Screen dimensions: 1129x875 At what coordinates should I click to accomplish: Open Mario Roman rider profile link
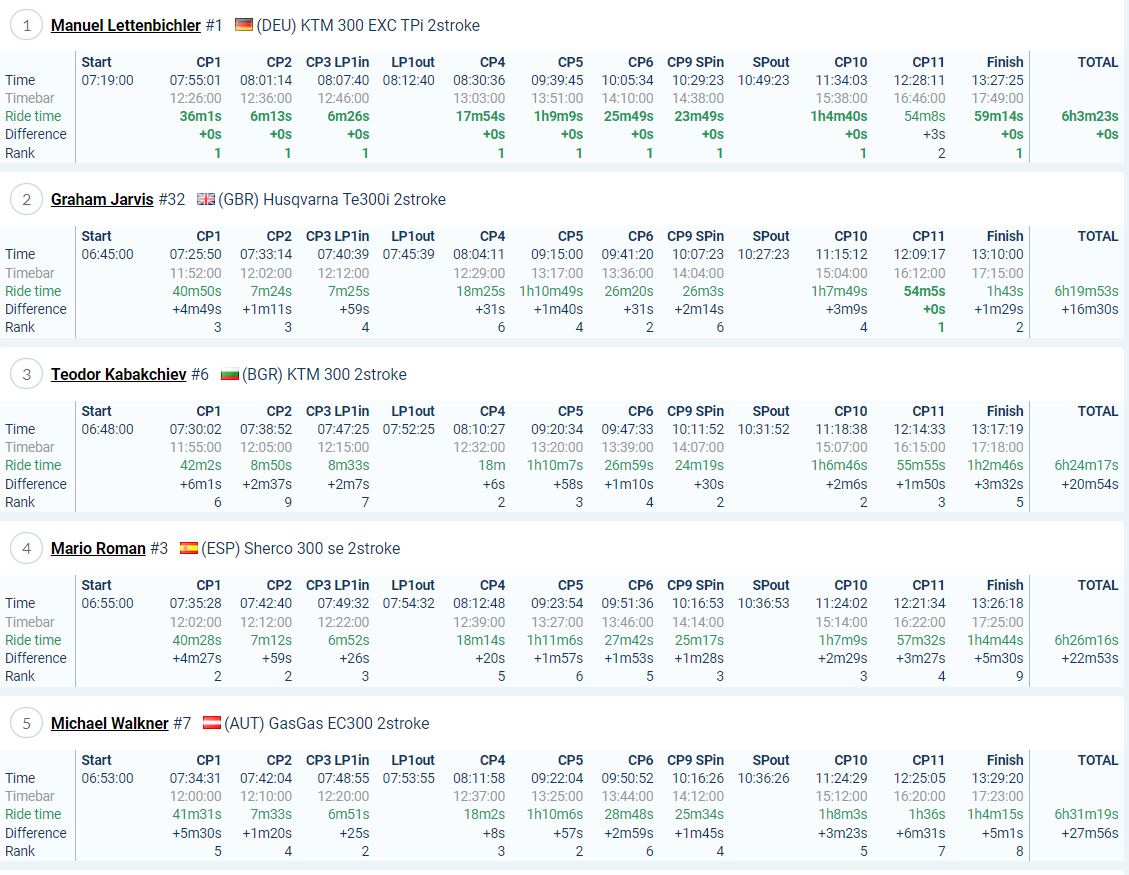click(98, 549)
